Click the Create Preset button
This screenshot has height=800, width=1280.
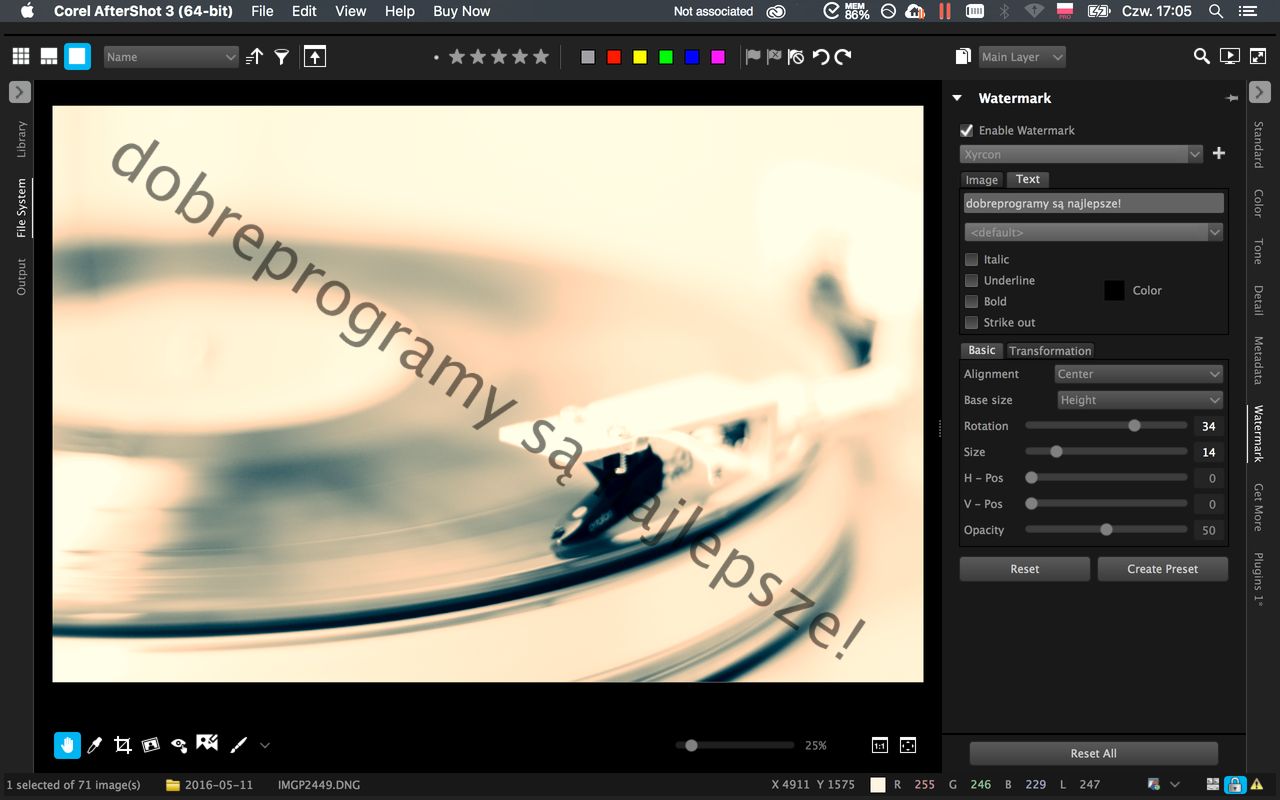1162,569
